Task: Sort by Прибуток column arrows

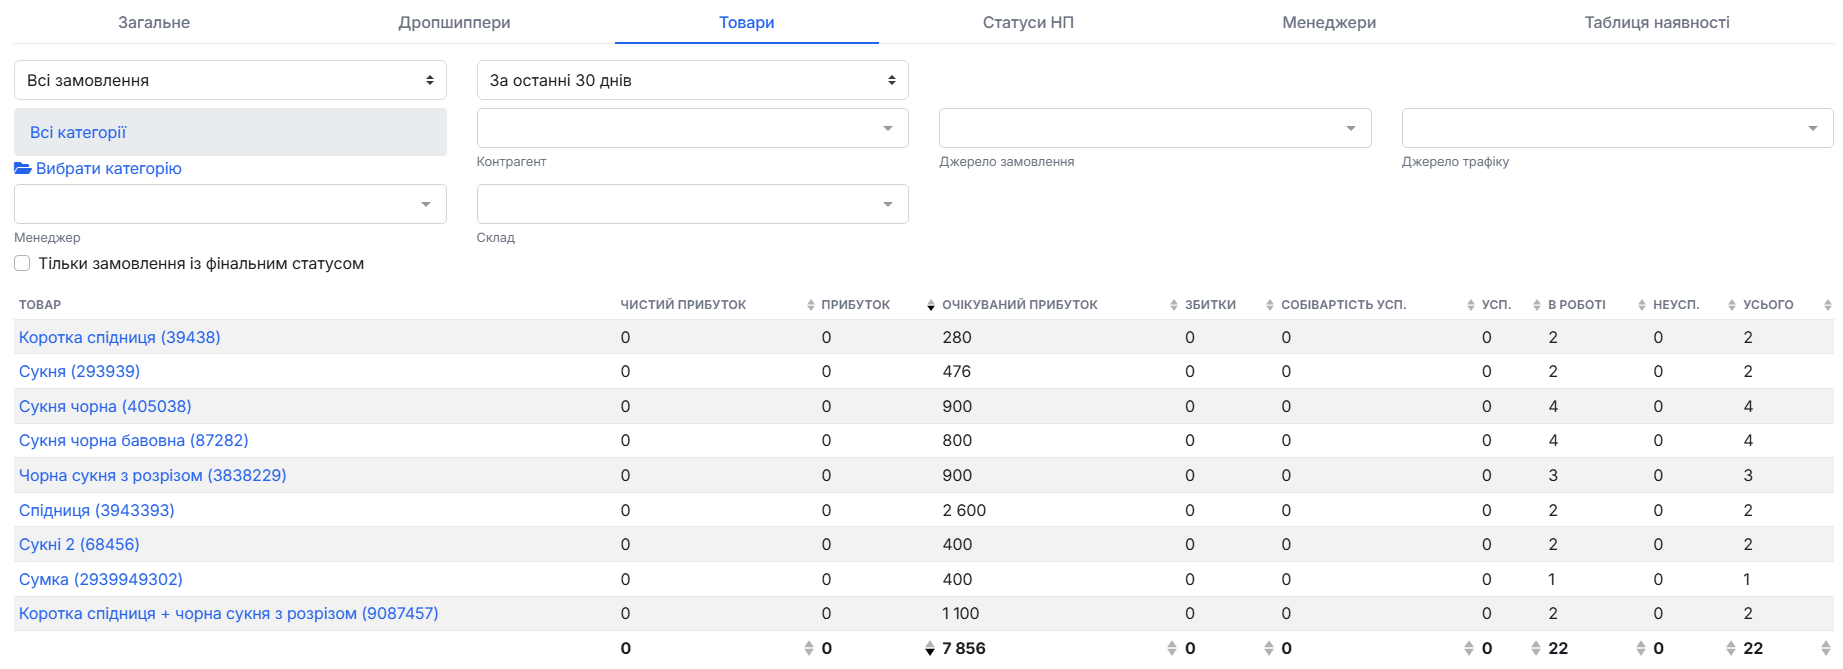Action: click(931, 305)
